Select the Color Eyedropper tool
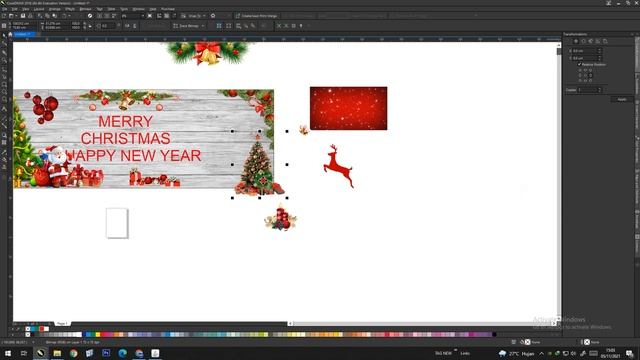Viewport: 640px width, 360px height. point(4,152)
